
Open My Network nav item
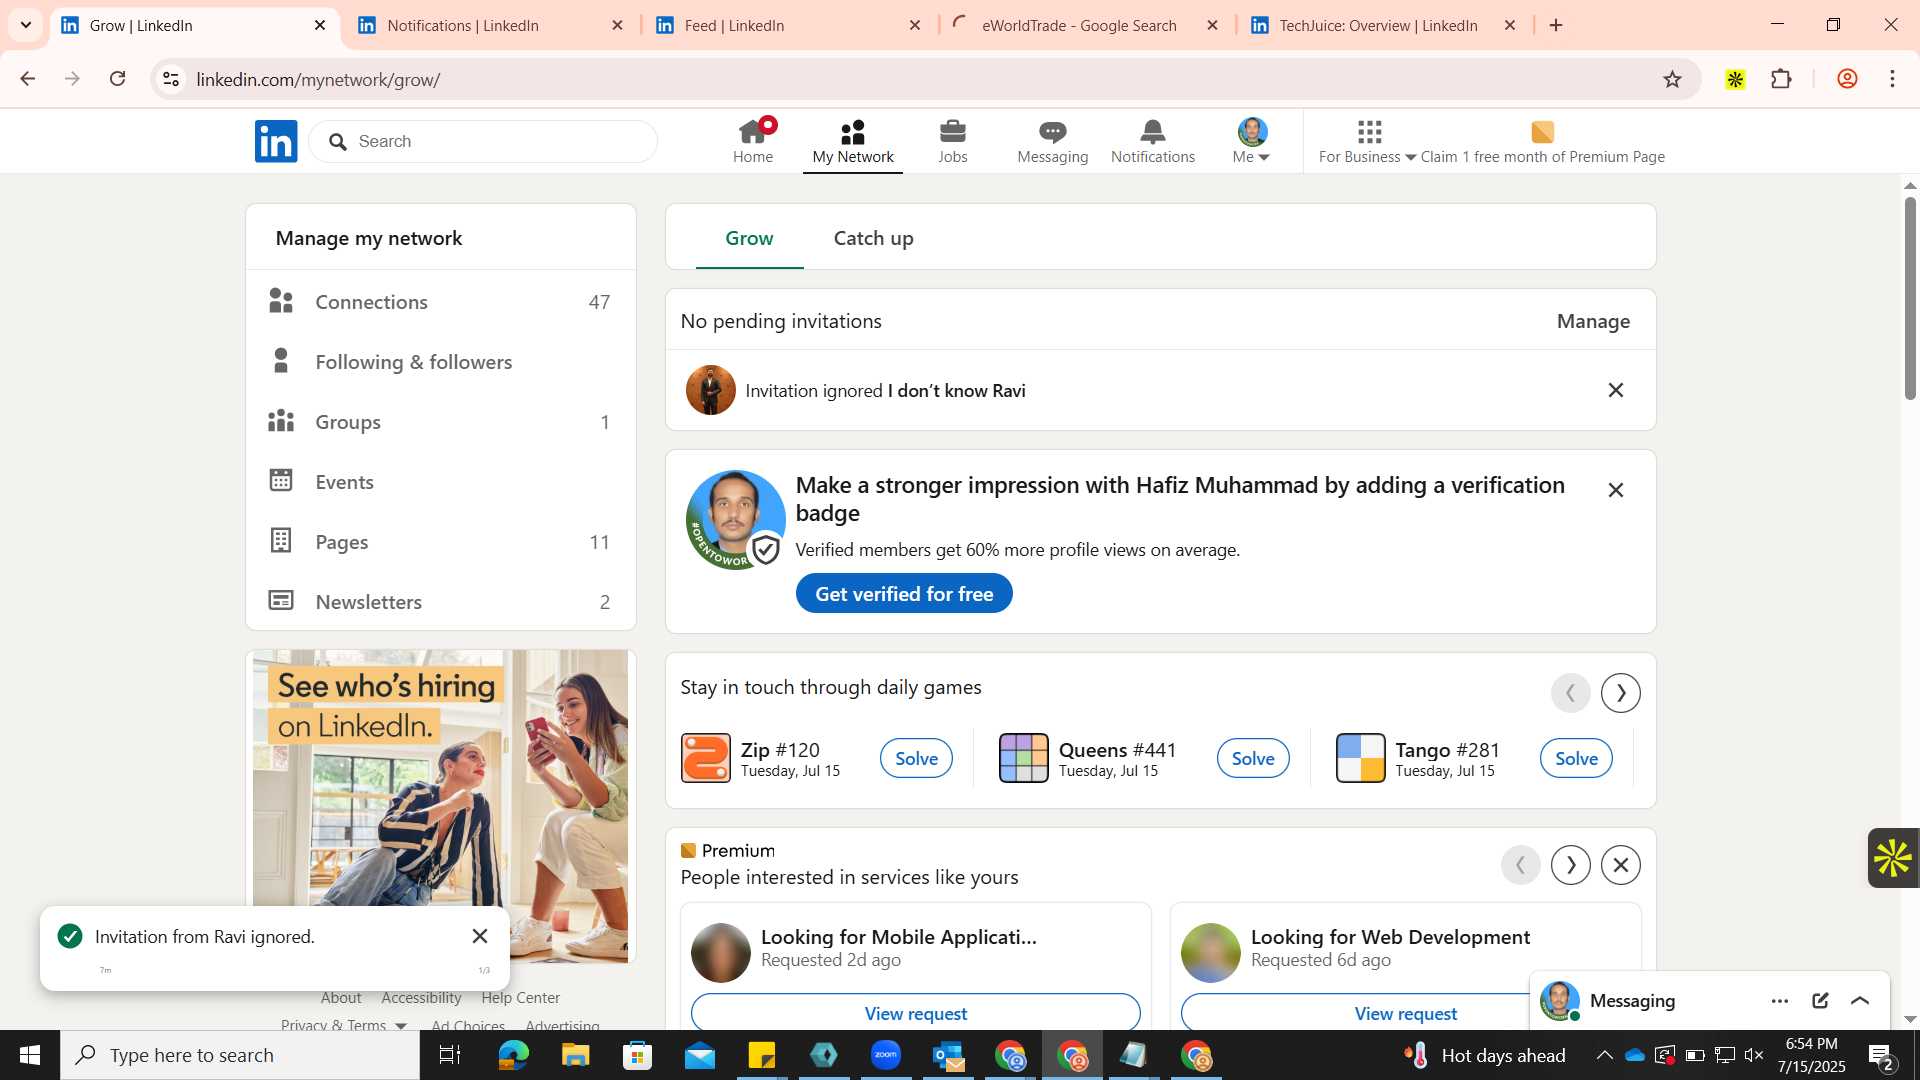pos(853,141)
